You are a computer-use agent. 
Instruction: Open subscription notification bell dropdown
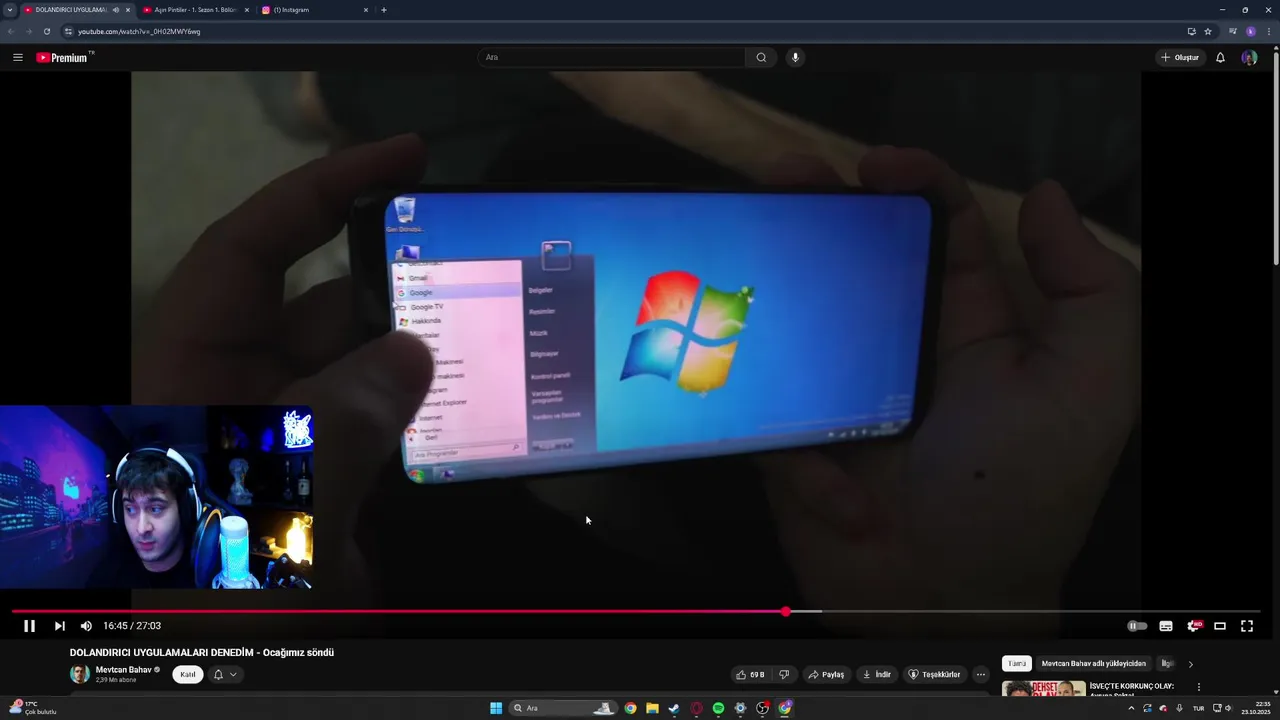(225, 674)
